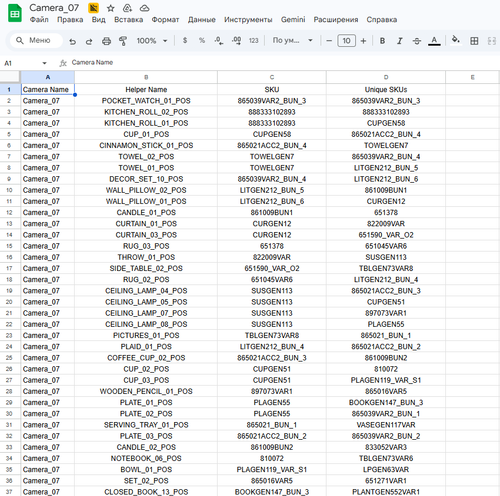Open the borders tool
500x496 pixels.
(474, 41)
